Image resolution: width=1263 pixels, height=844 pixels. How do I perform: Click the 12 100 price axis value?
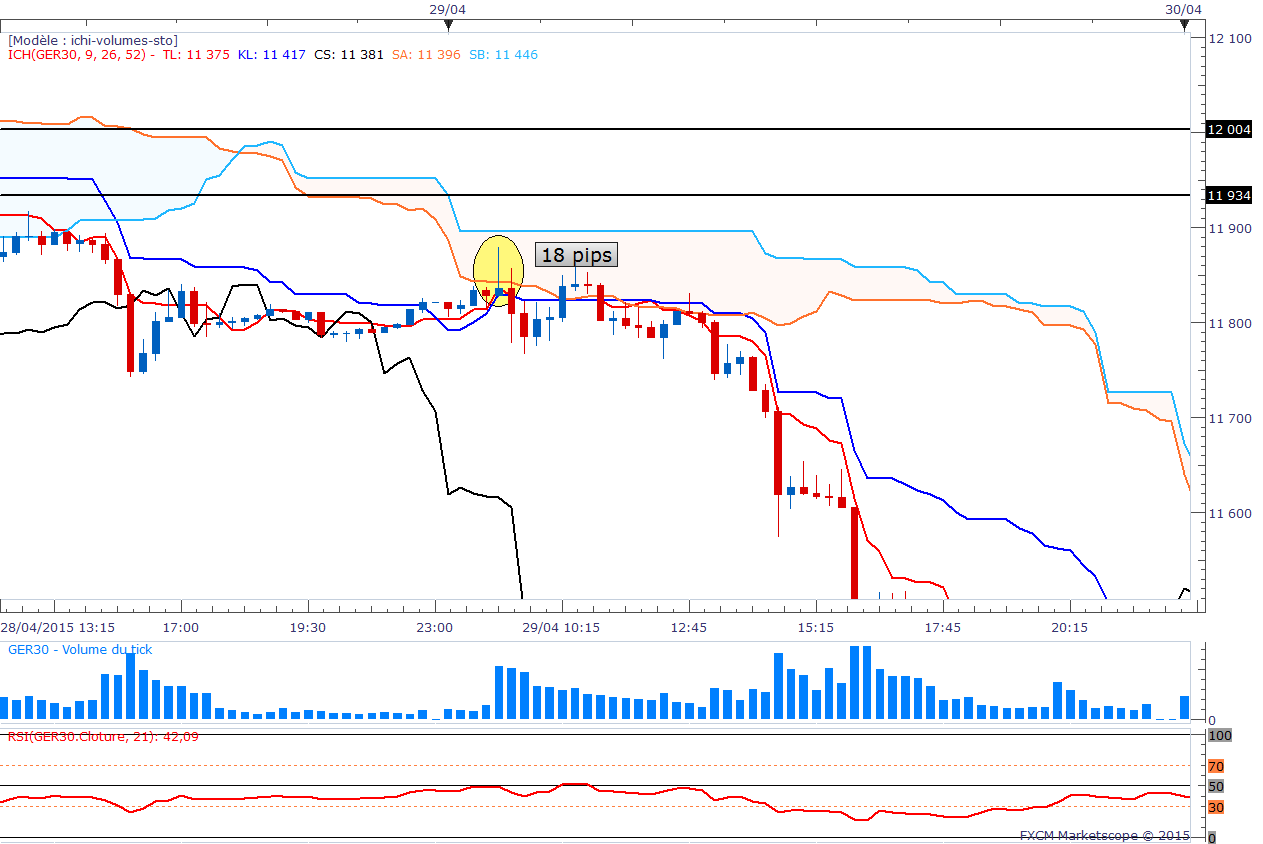click(1229, 38)
